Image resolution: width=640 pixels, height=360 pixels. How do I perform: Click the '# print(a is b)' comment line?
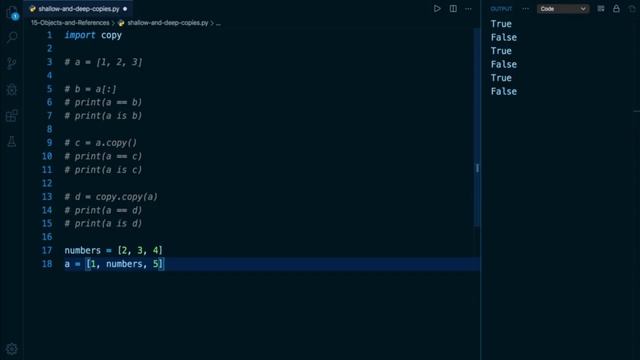click(x=103, y=116)
